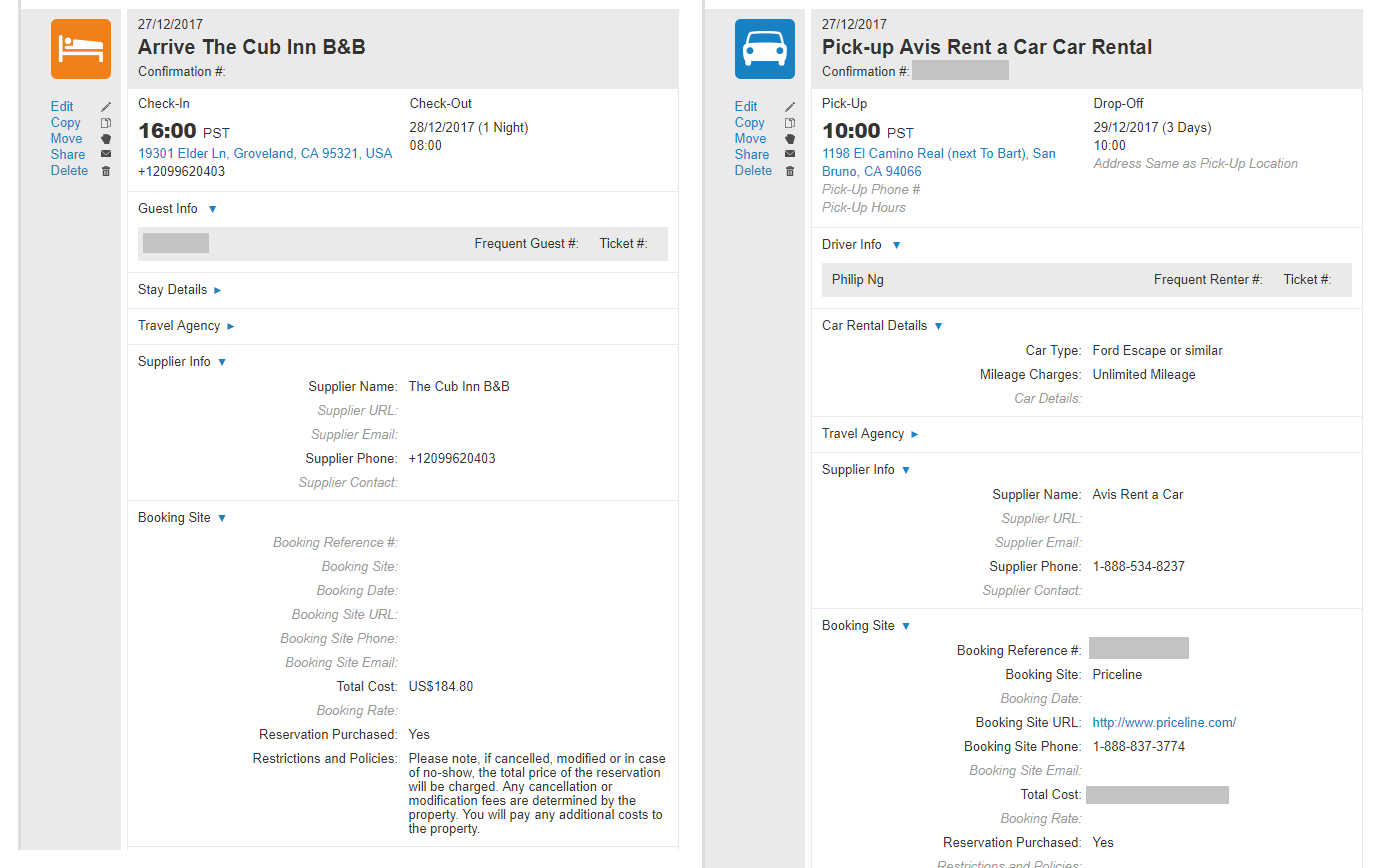Copy the Cub Inn B&B reservation
1374x868 pixels.
point(66,122)
